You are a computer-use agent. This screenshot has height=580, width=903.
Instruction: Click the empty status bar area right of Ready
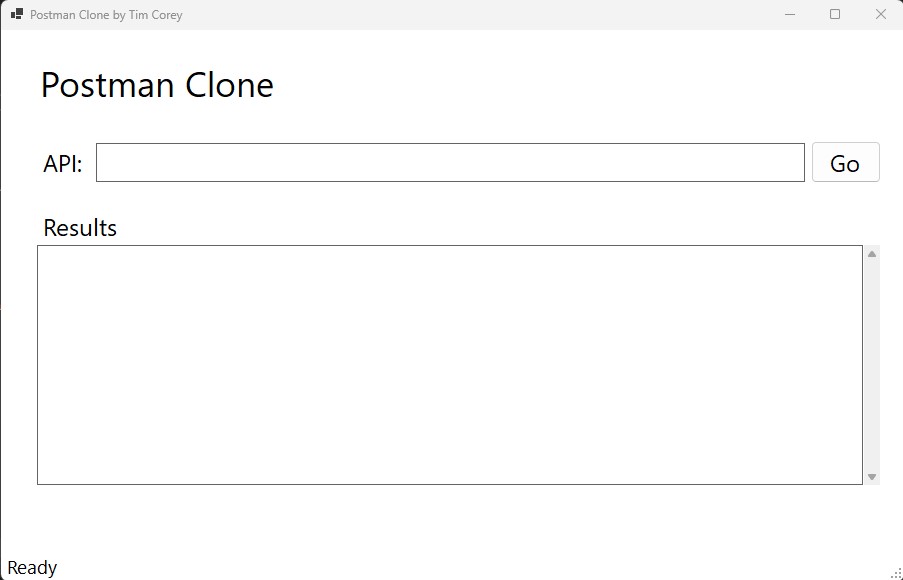pos(450,568)
